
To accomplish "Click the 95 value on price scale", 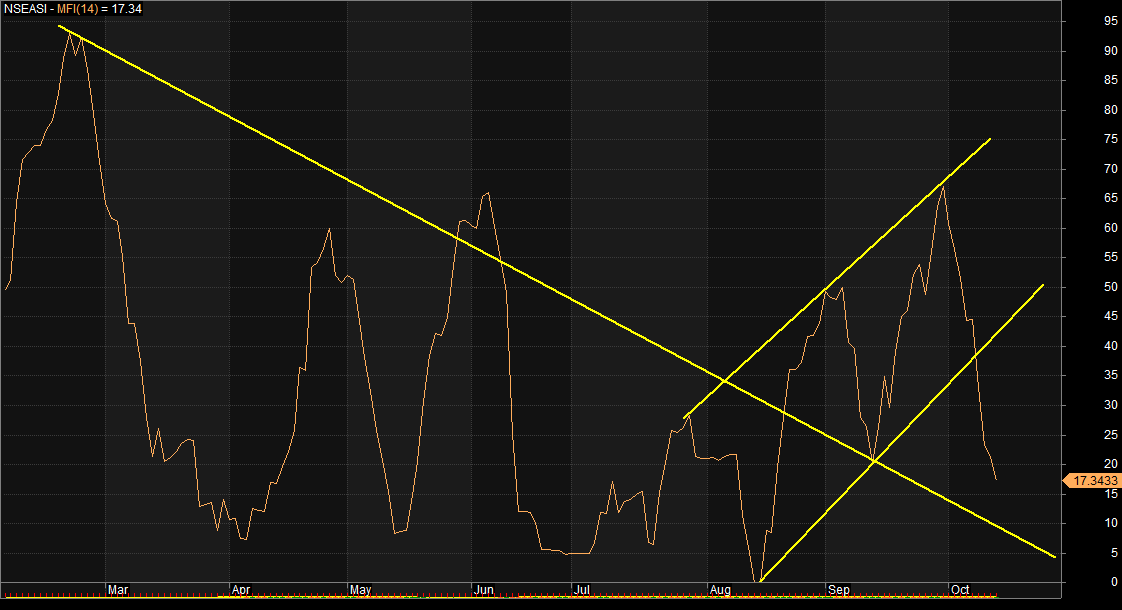I will [x=1111, y=21].
